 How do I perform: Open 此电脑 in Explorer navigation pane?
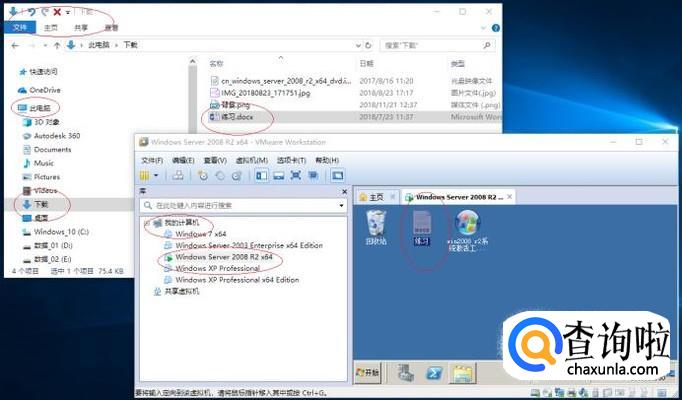(34, 108)
